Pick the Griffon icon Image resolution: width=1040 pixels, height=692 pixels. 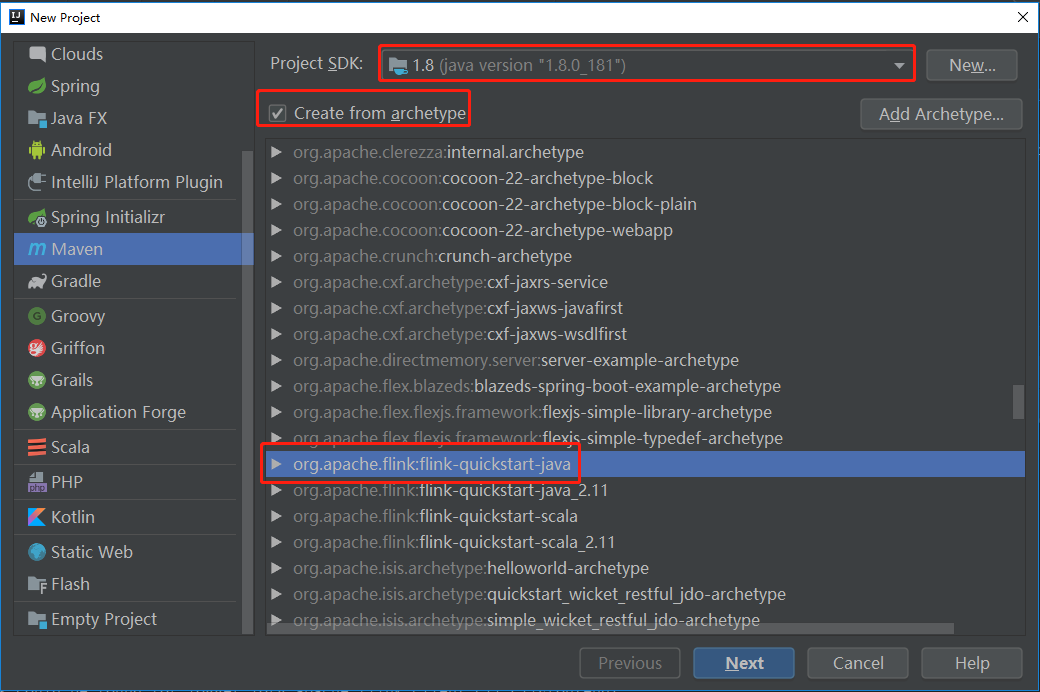pos(37,348)
